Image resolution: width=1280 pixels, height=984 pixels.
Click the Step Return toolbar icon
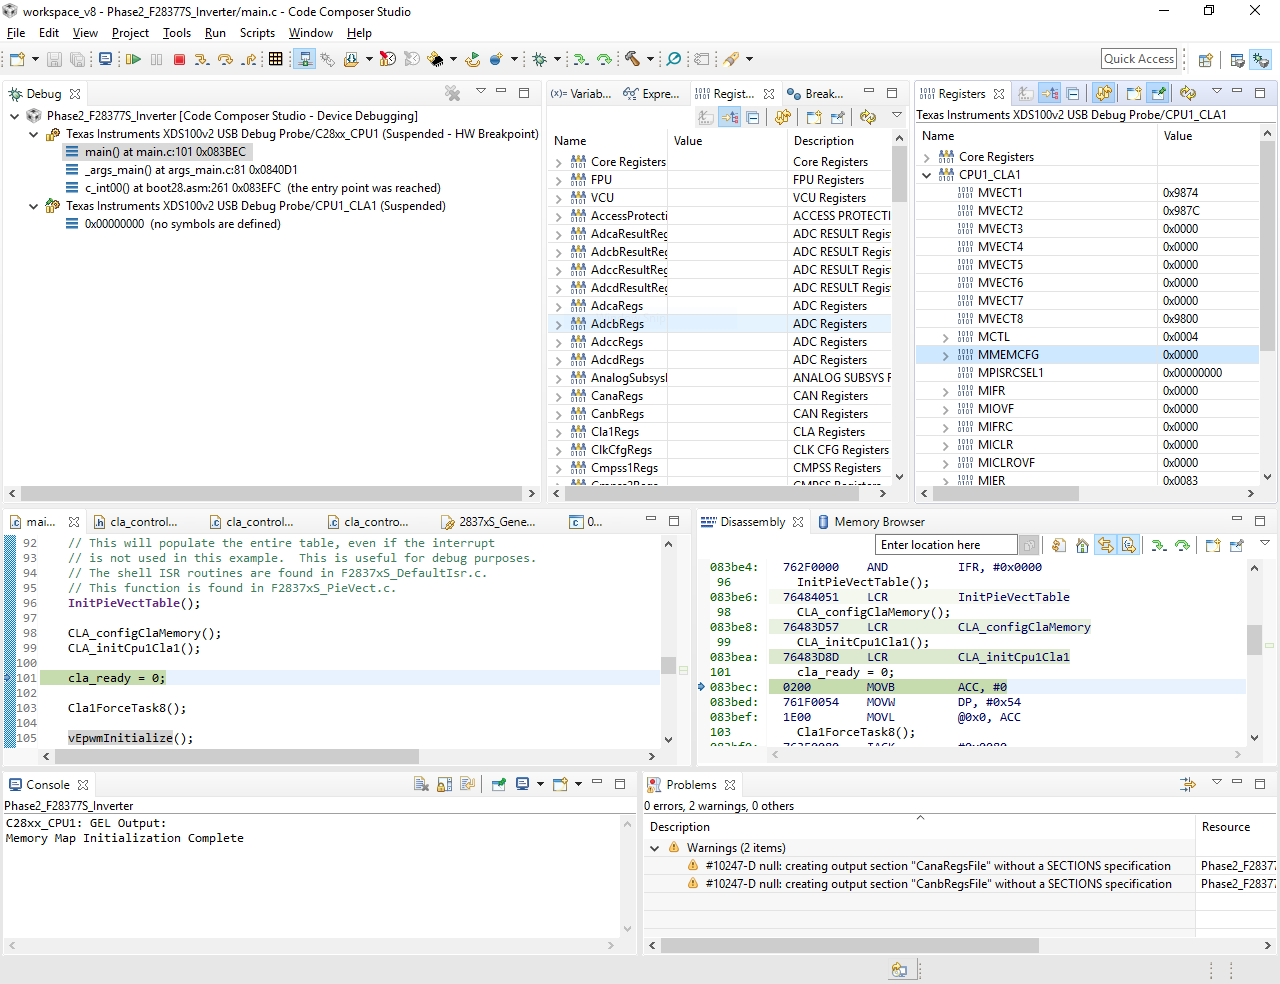(x=247, y=60)
